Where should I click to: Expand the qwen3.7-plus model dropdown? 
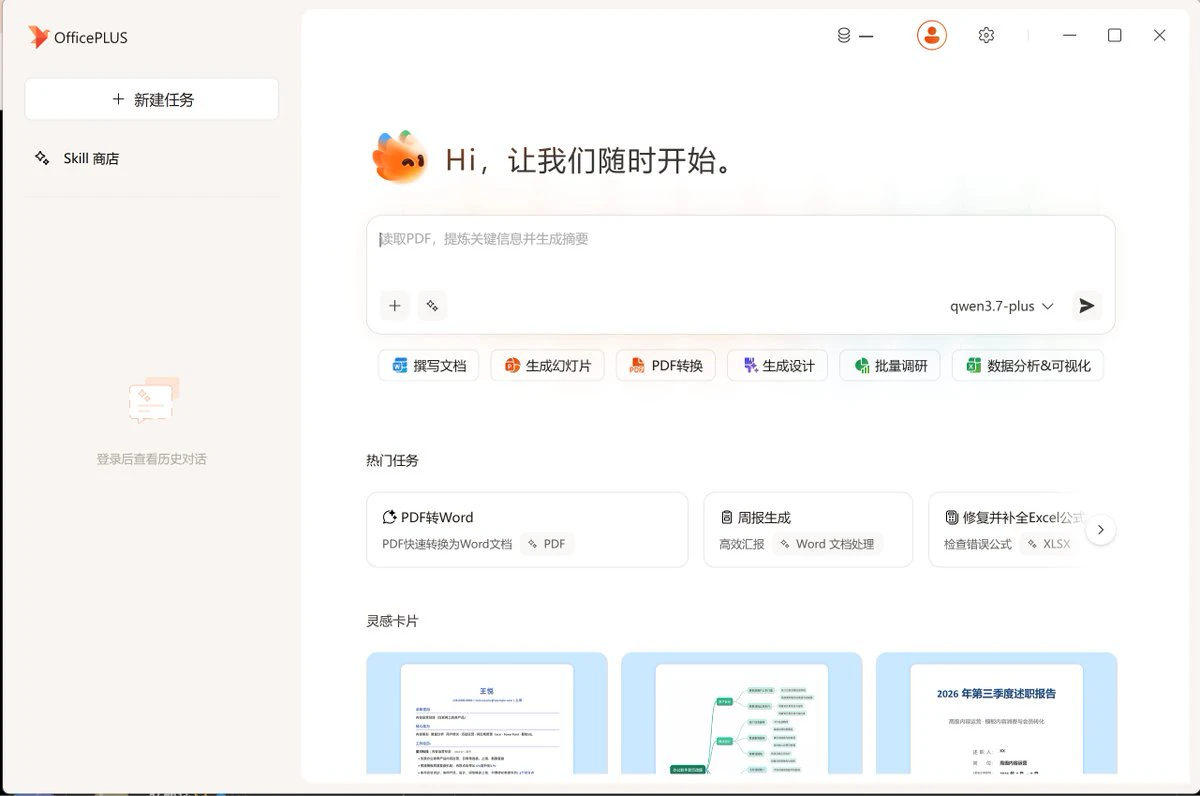[1002, 306]
